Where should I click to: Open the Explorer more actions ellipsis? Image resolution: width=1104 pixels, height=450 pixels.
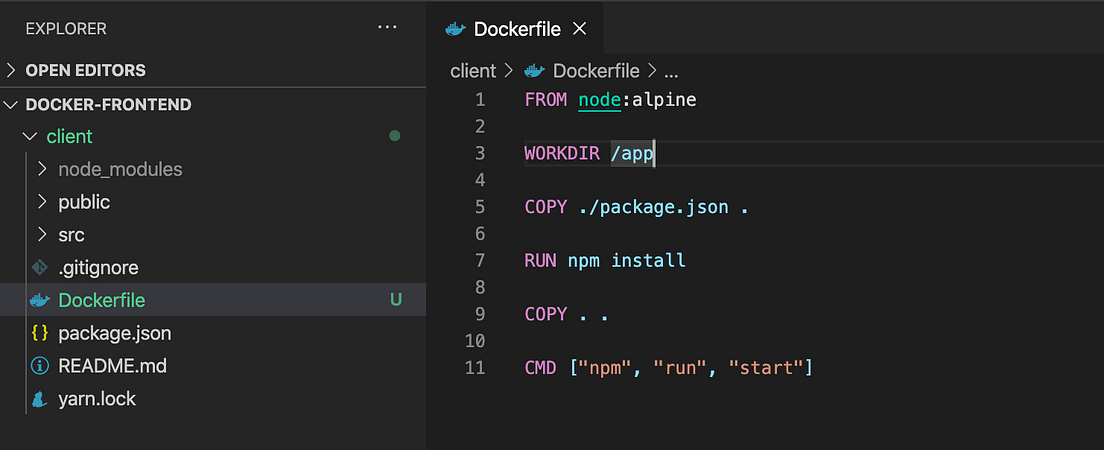387,27
